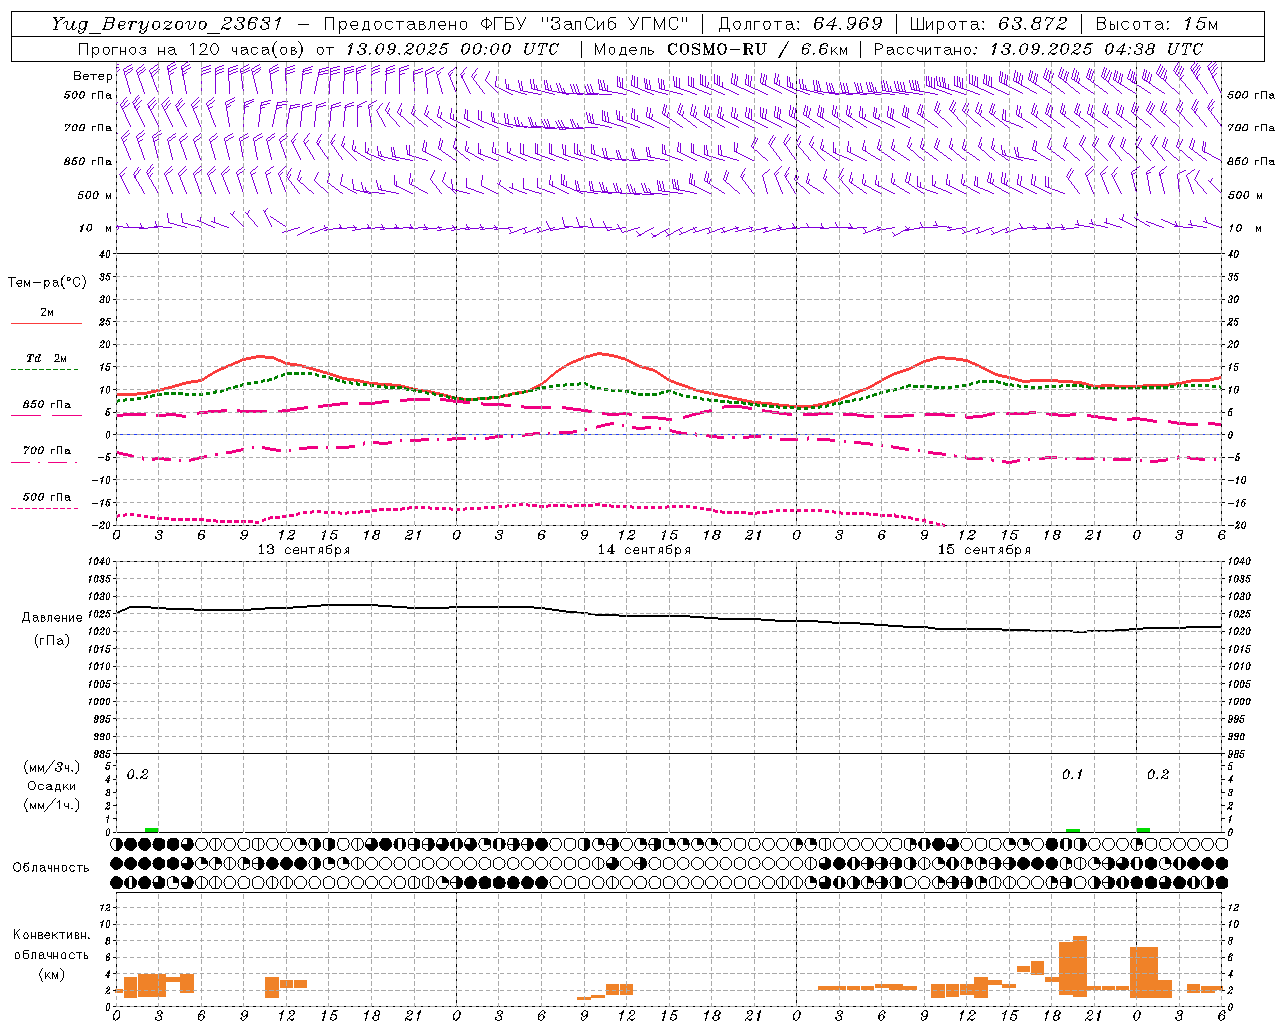The width and height of the screenshot is (1280, 1024).
Task: Click the Давление pressure panel label
Action: [52, 618]
